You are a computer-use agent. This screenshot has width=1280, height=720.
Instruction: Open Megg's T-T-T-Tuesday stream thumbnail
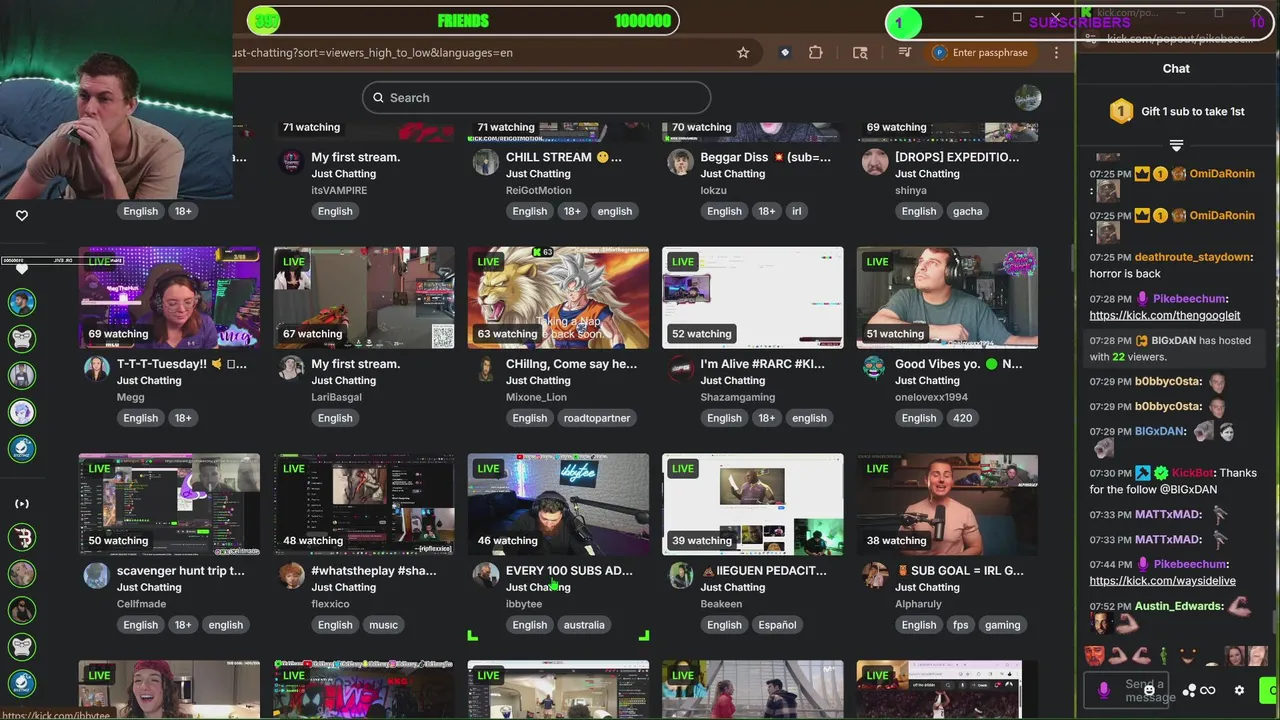click(x=169, y=298)
